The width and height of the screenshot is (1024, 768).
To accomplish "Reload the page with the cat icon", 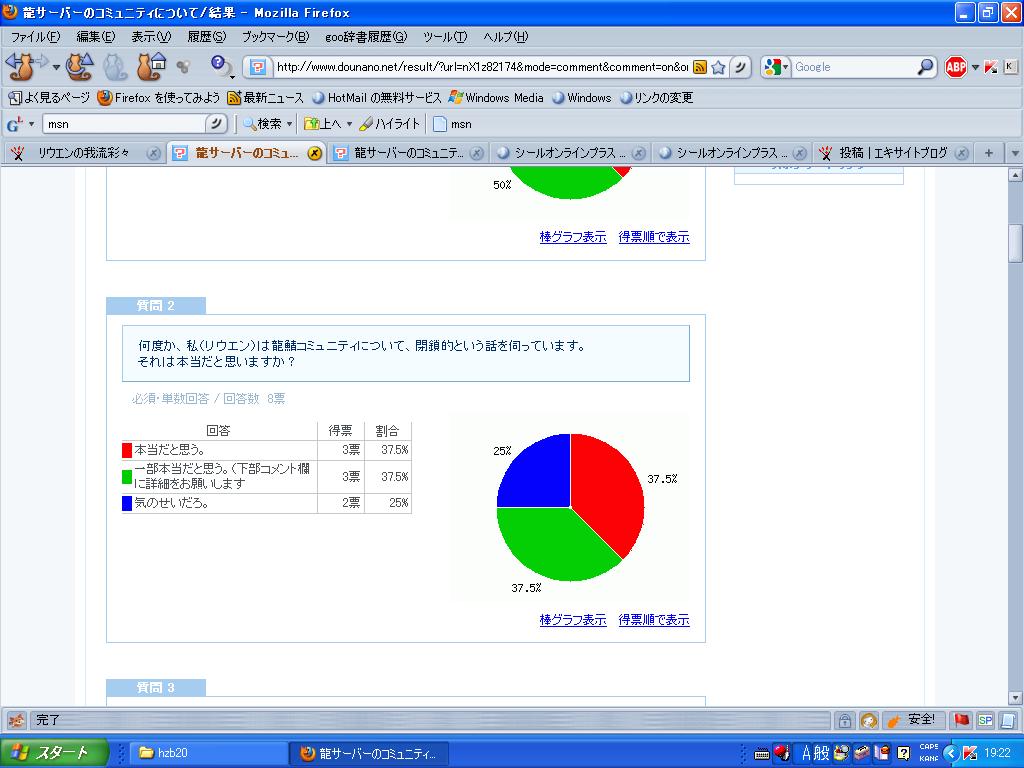I will [80, 67].
